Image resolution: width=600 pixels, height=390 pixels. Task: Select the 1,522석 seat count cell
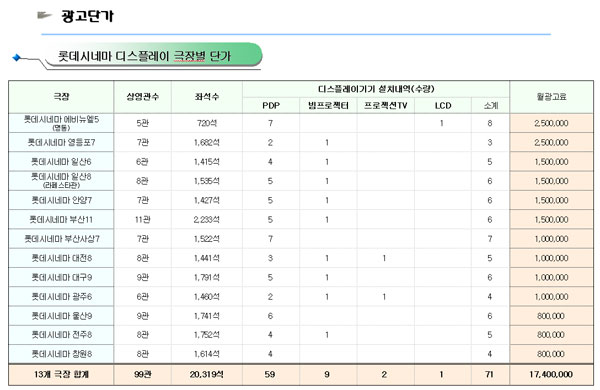coord(207,239)
